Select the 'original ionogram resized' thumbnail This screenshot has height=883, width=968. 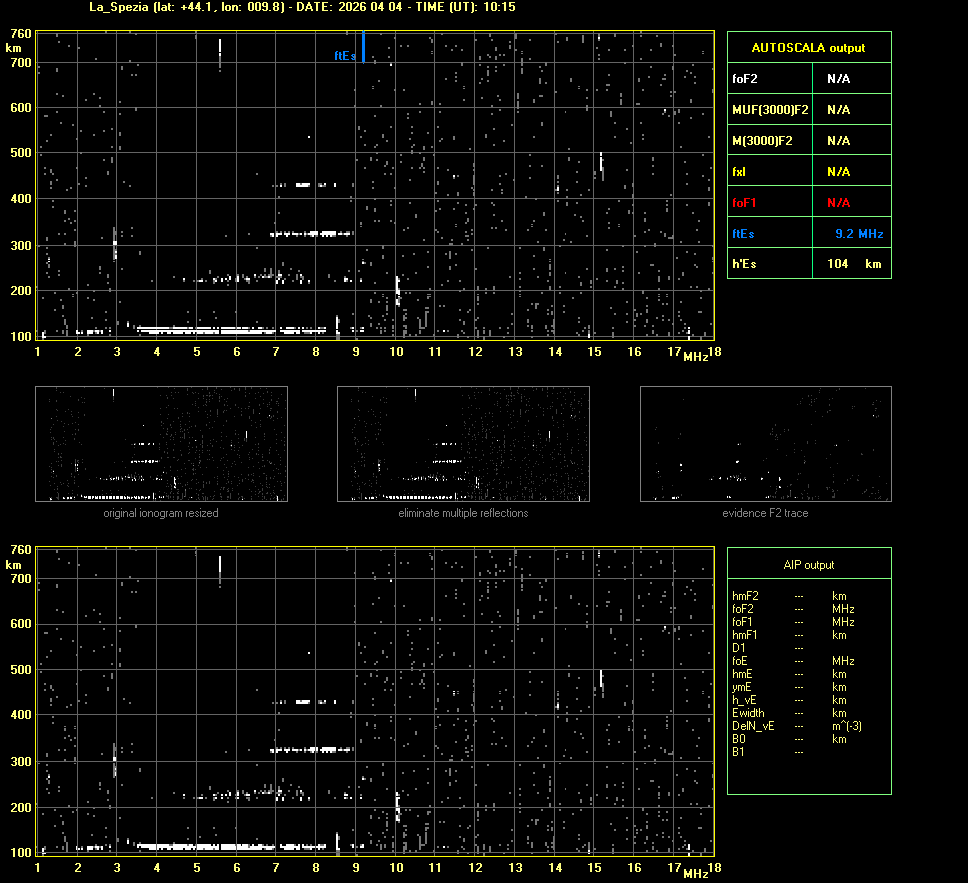[161, 444]
